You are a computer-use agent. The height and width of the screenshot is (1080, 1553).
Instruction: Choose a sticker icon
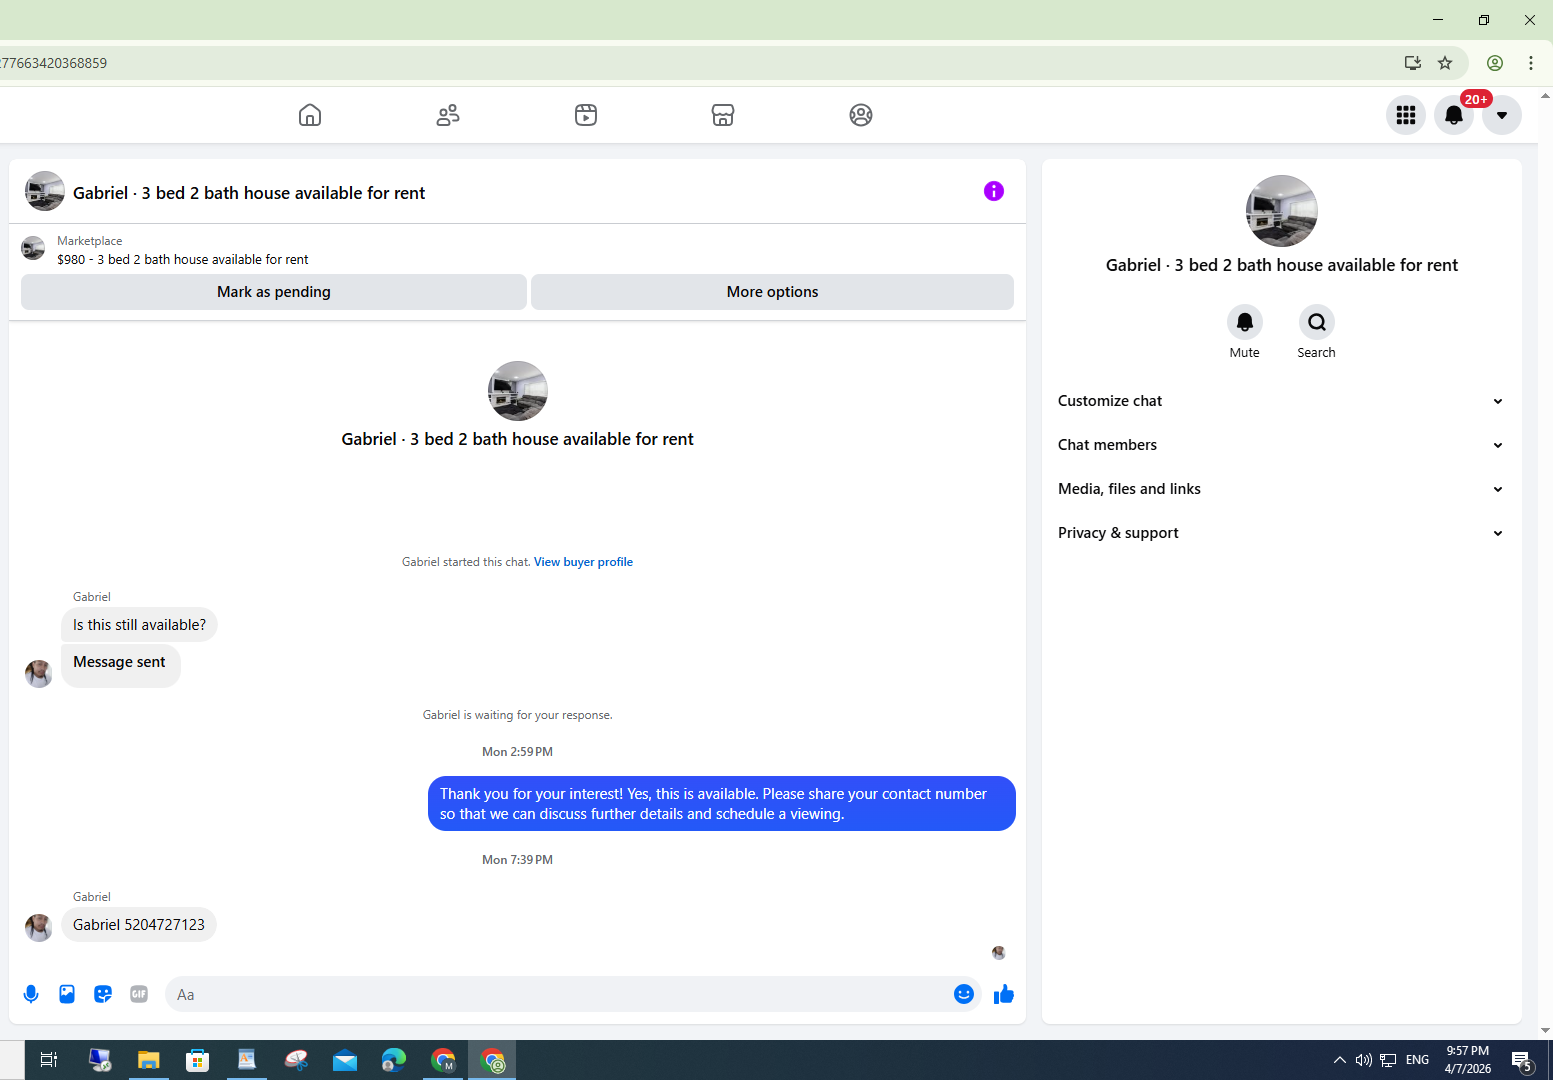pos(103,994)
